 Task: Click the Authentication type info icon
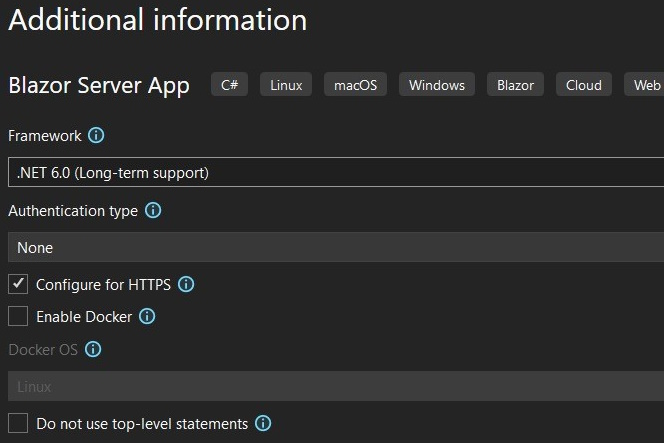(153, 211)
